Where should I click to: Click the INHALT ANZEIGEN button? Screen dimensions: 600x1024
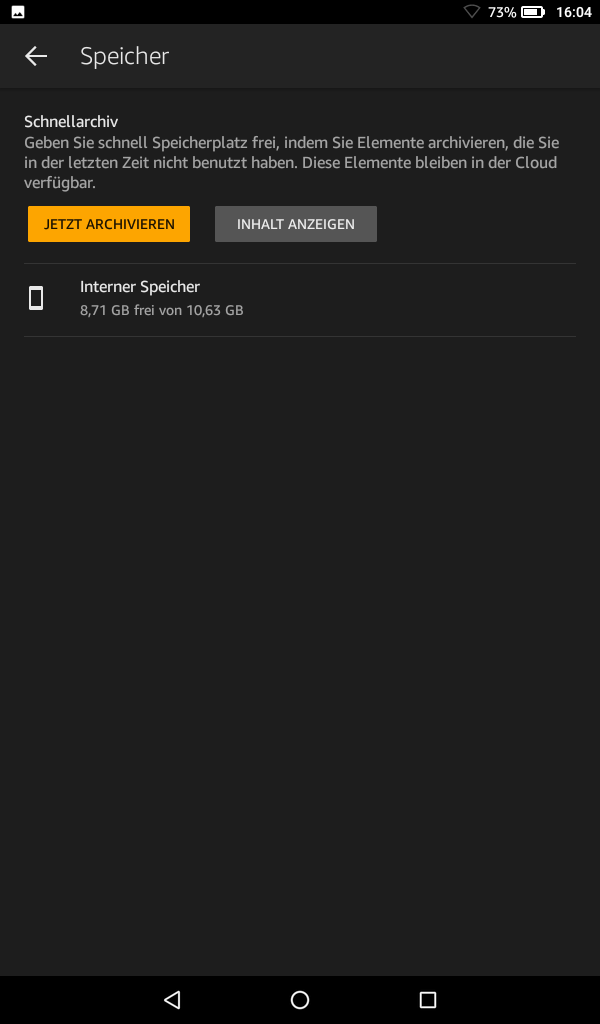pos(296,224)
